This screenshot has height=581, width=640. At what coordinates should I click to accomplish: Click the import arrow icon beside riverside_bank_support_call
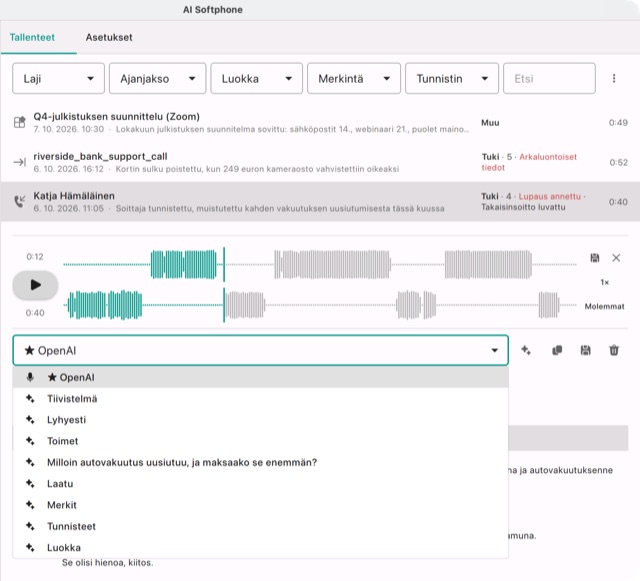pyautogui.click(x=20, y=162)
